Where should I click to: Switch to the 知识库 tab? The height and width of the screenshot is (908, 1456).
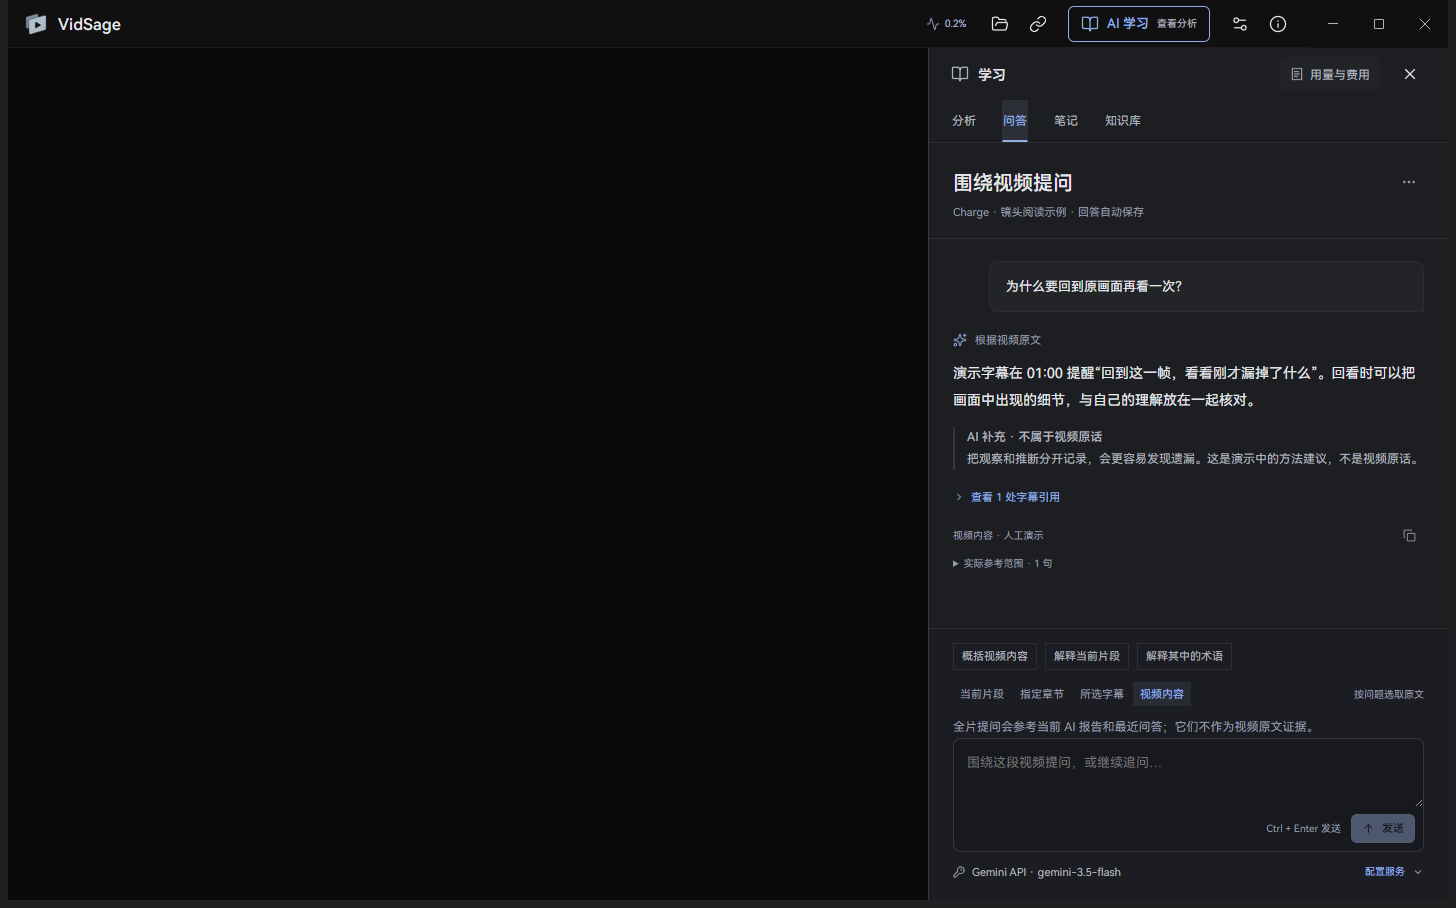coord(1123,121)
